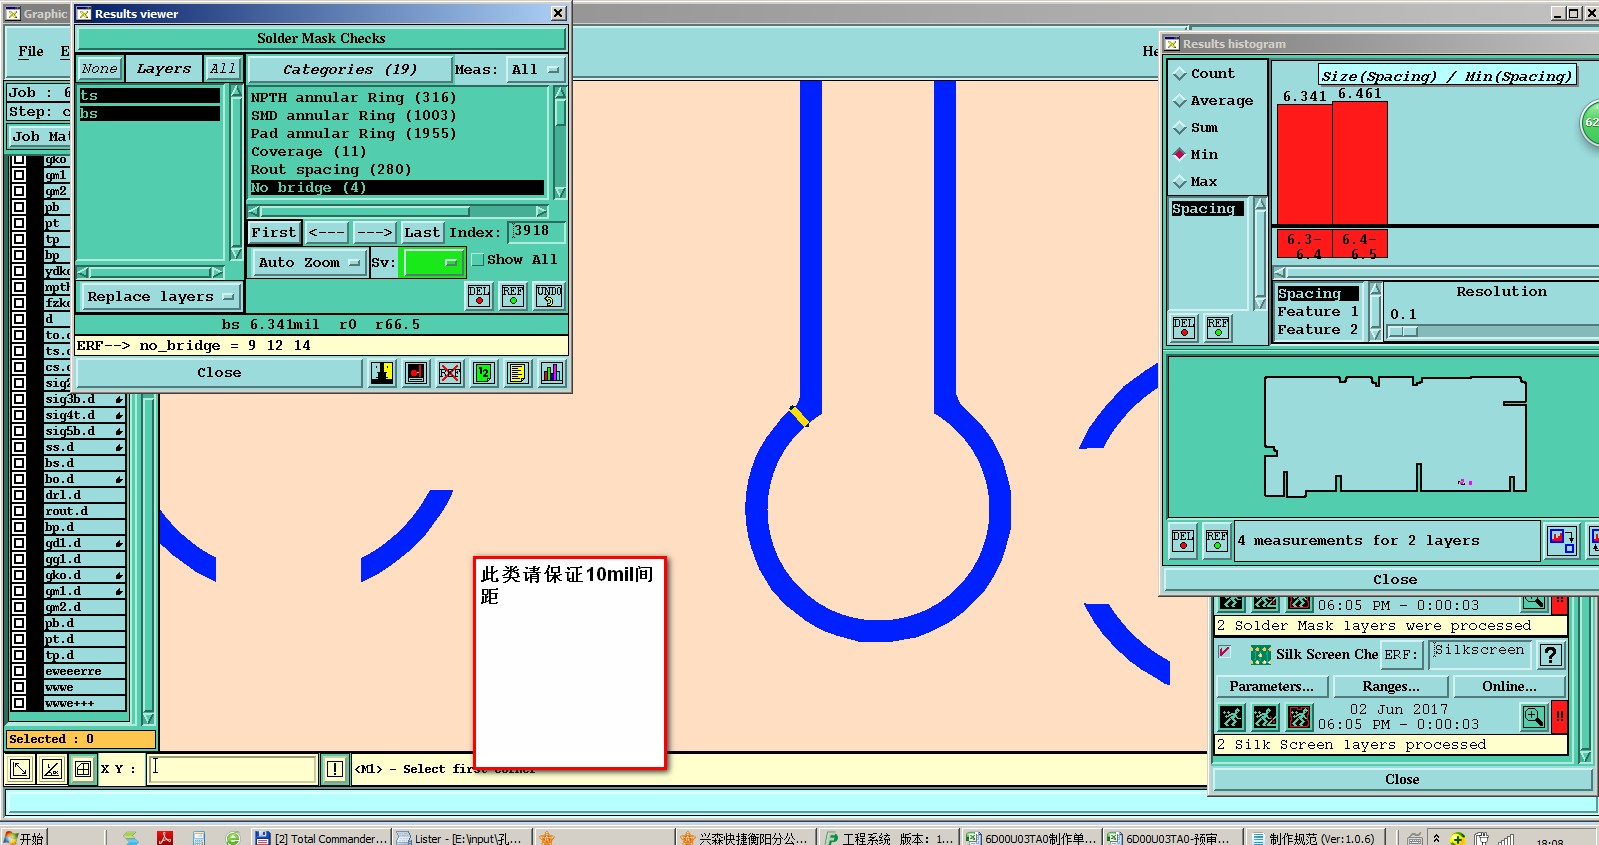
Task: Click the black-yellow icon beside Results viewer Close
Action: (382, 373)
